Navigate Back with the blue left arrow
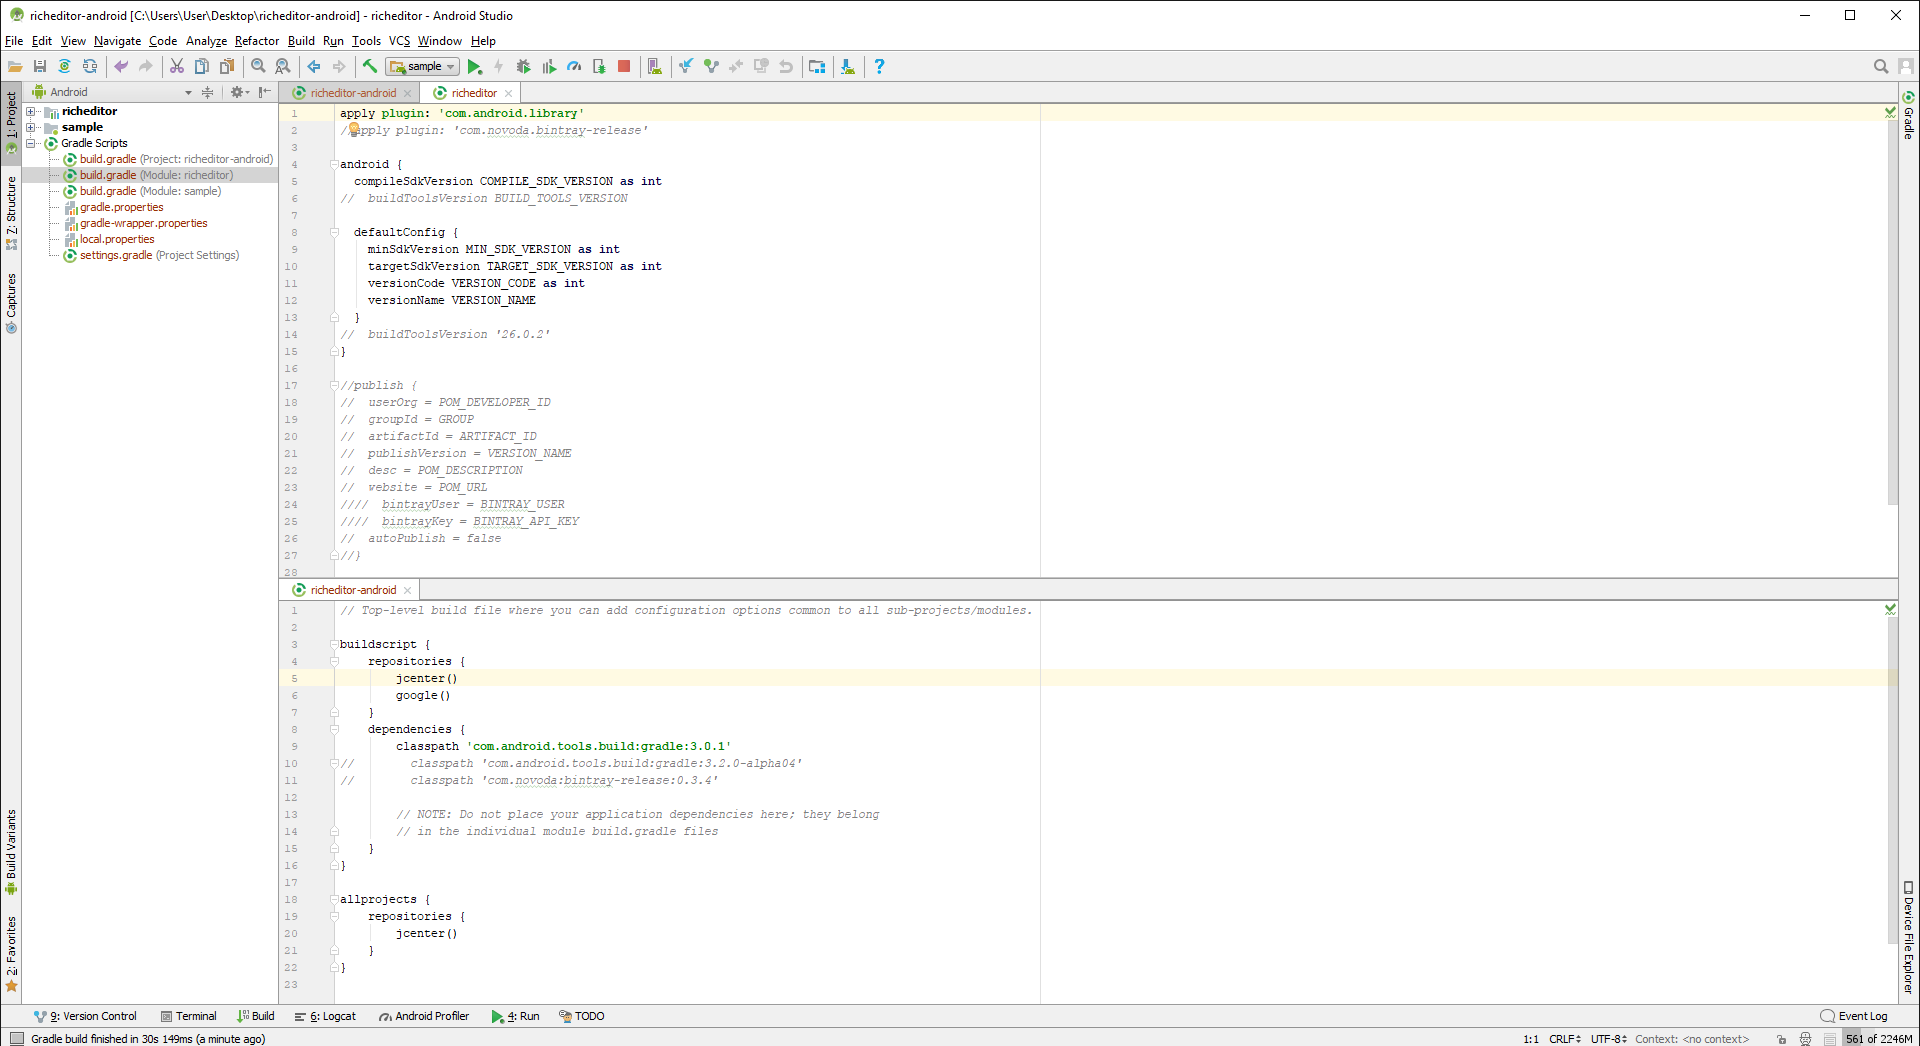Viewport: 1920px width, 1046px height. click(314, 66)
